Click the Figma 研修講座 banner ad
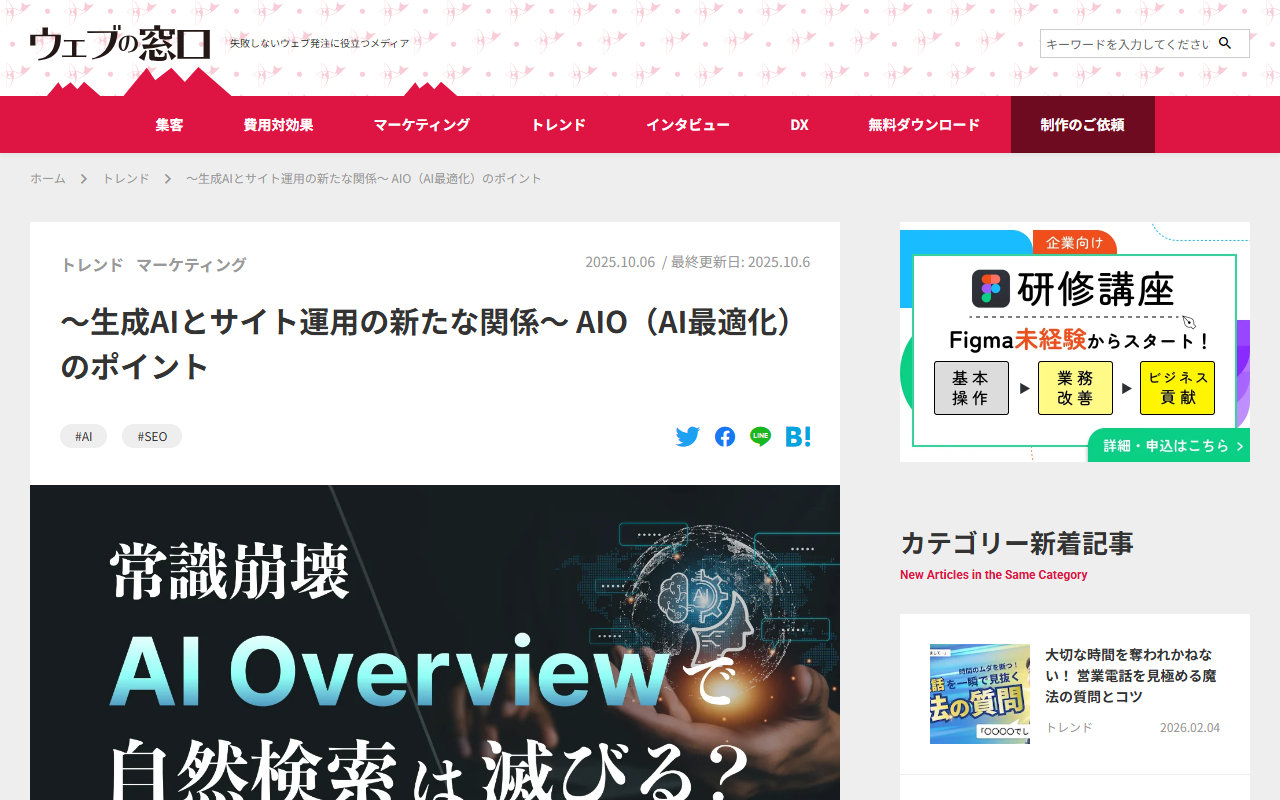Image resolution: width=1280 pixels, height=800 pixels. click(x=1075, y=342)
